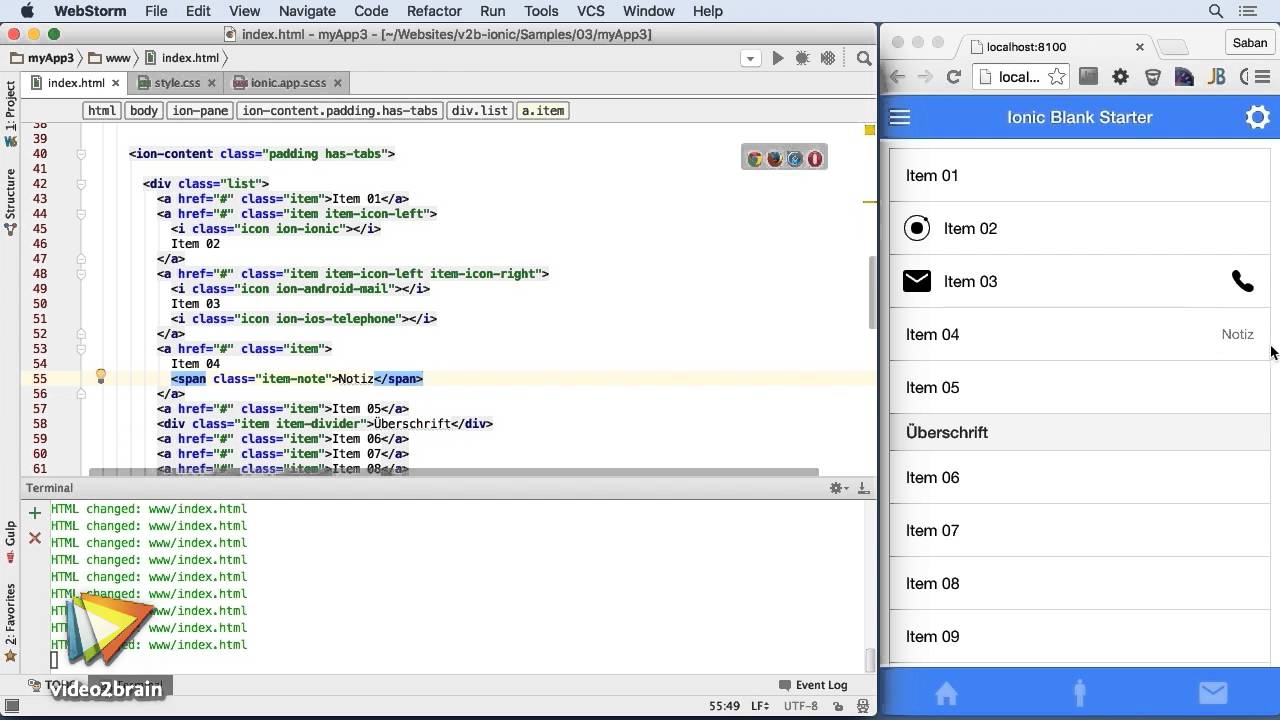1280x720 pixels.
Task: Select the Home tab in Ionic app
Action: 946,693
